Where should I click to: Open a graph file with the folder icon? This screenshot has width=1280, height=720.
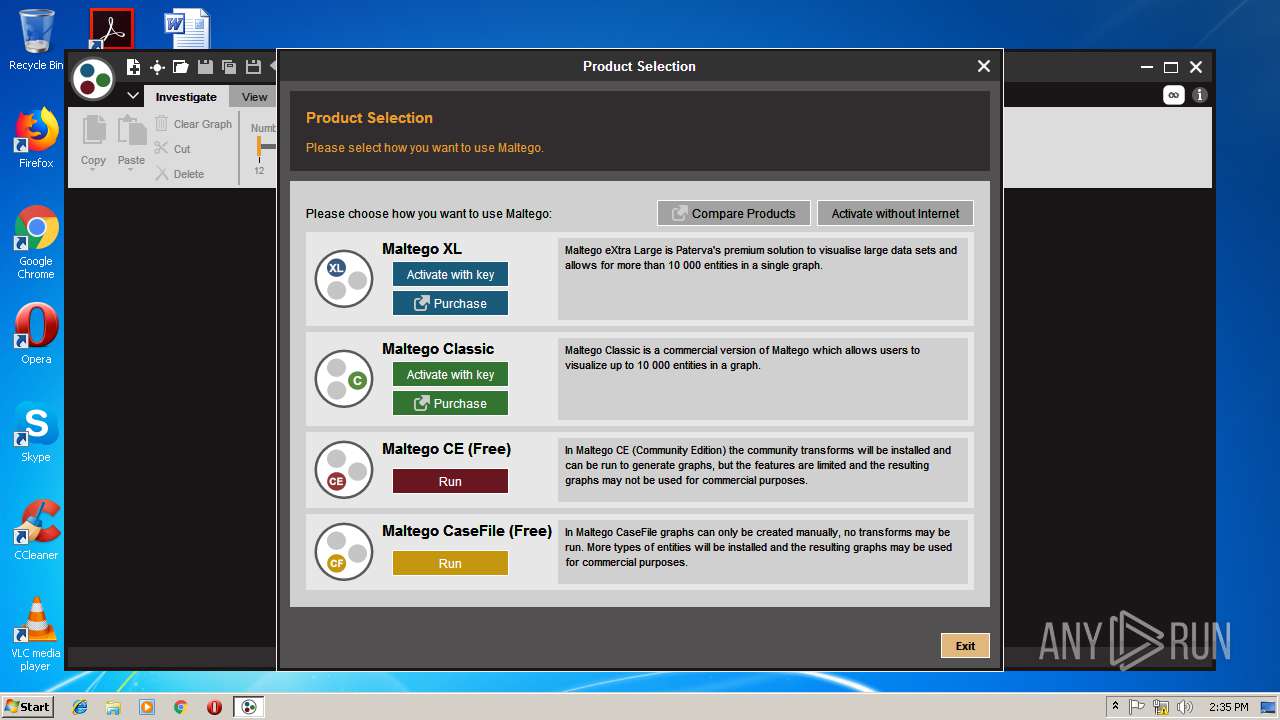181,67
